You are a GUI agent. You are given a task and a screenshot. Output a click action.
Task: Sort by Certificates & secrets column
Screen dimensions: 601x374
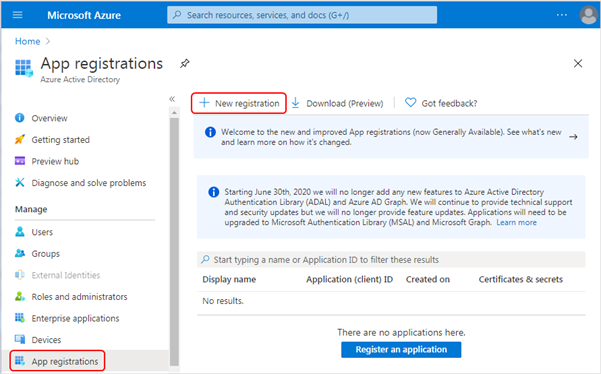coord(521,279)
